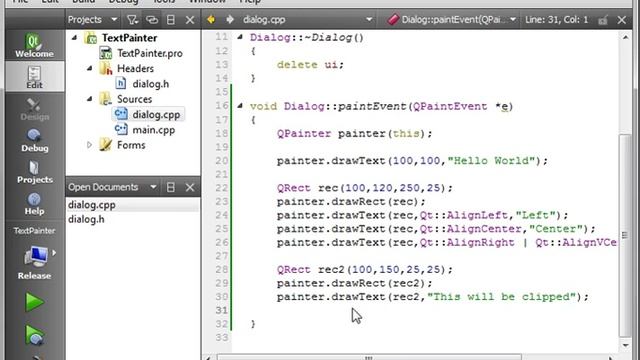Viewport: 640px width, 360px height.
Task: Click the vertical scrollbar thumb in editor
Action: click(x=625, y=235)
